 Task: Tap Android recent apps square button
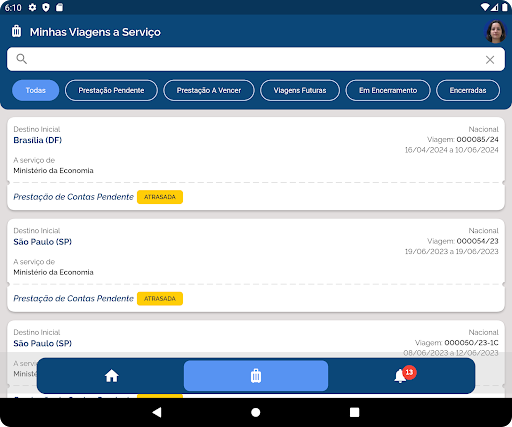pyautogui.click(x=354, y=412)
